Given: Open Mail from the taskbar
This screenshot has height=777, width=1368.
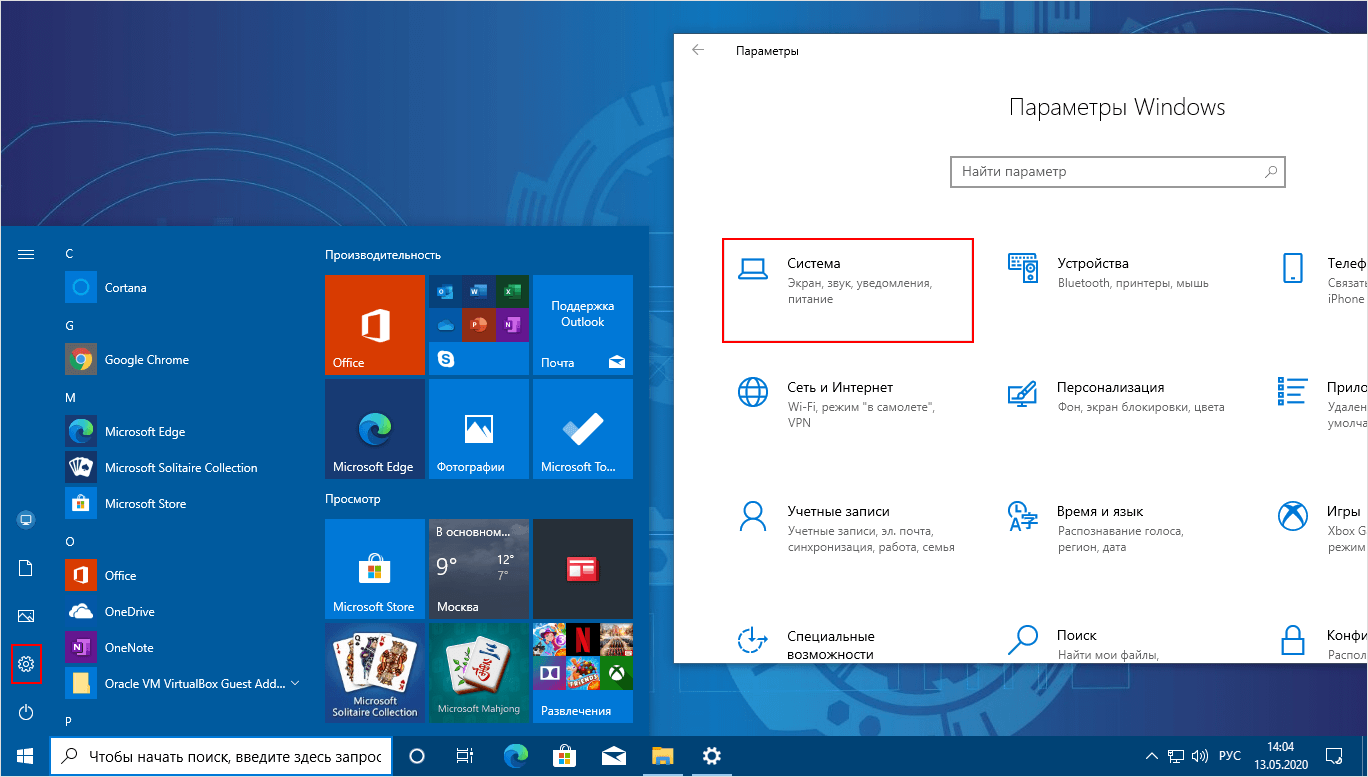Looking at the screenshot, I should point(613,757).
